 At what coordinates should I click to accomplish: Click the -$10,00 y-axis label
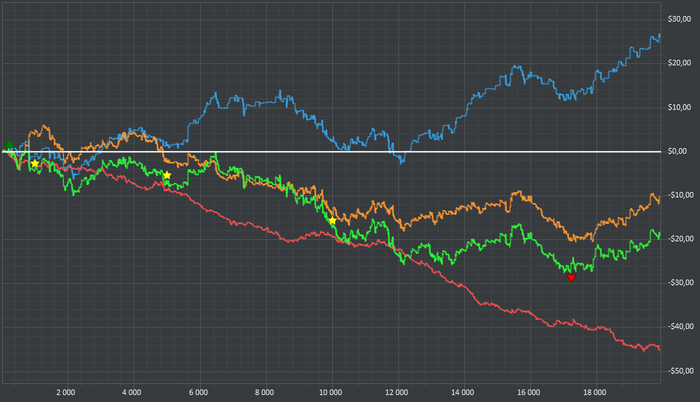680,195
